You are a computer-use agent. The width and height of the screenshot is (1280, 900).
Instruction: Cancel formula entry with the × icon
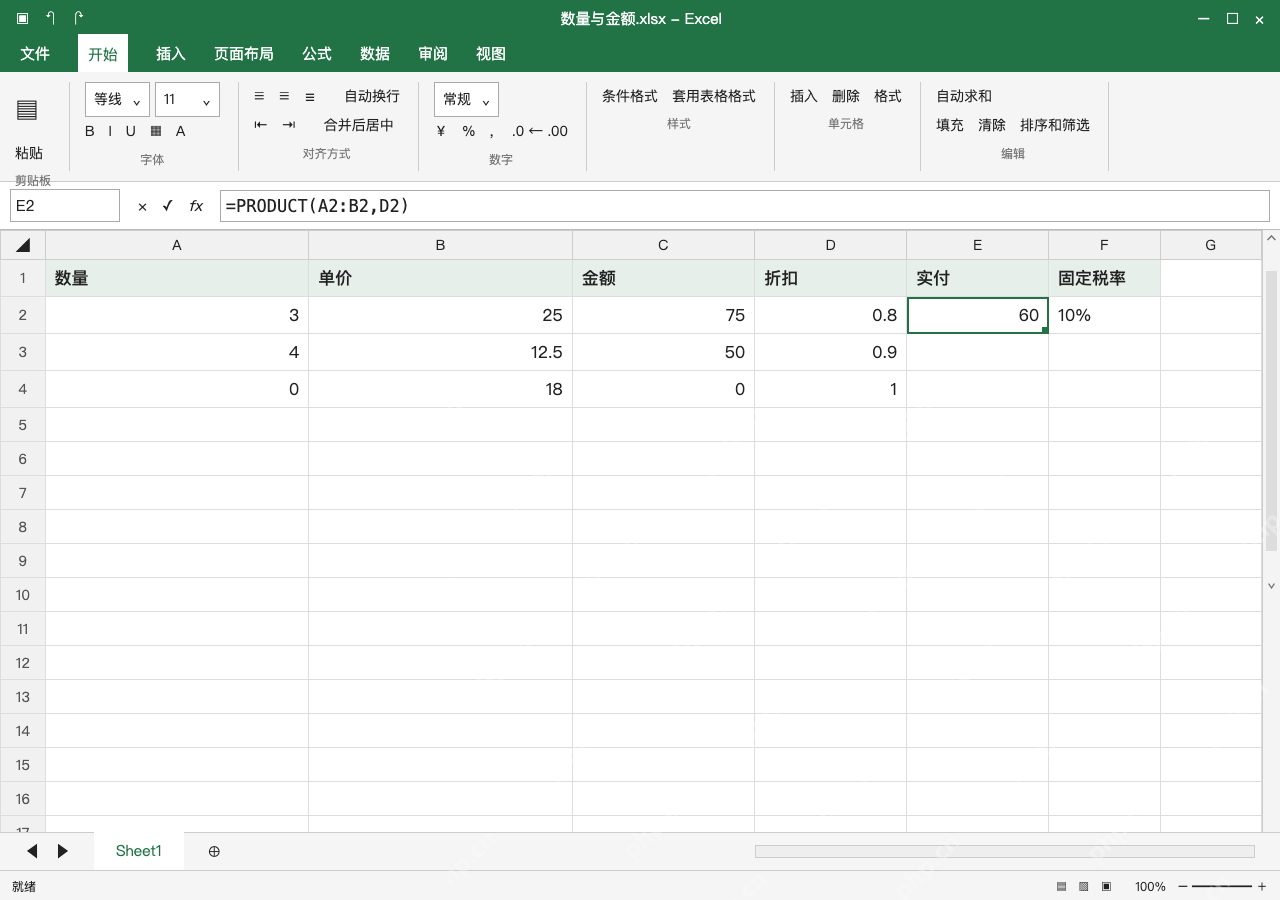point(142,206)
